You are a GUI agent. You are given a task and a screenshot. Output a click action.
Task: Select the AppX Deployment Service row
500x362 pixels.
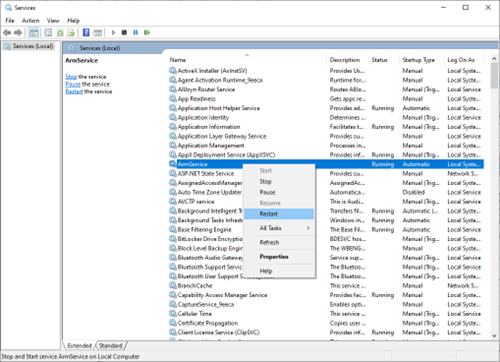click(326, 154)
